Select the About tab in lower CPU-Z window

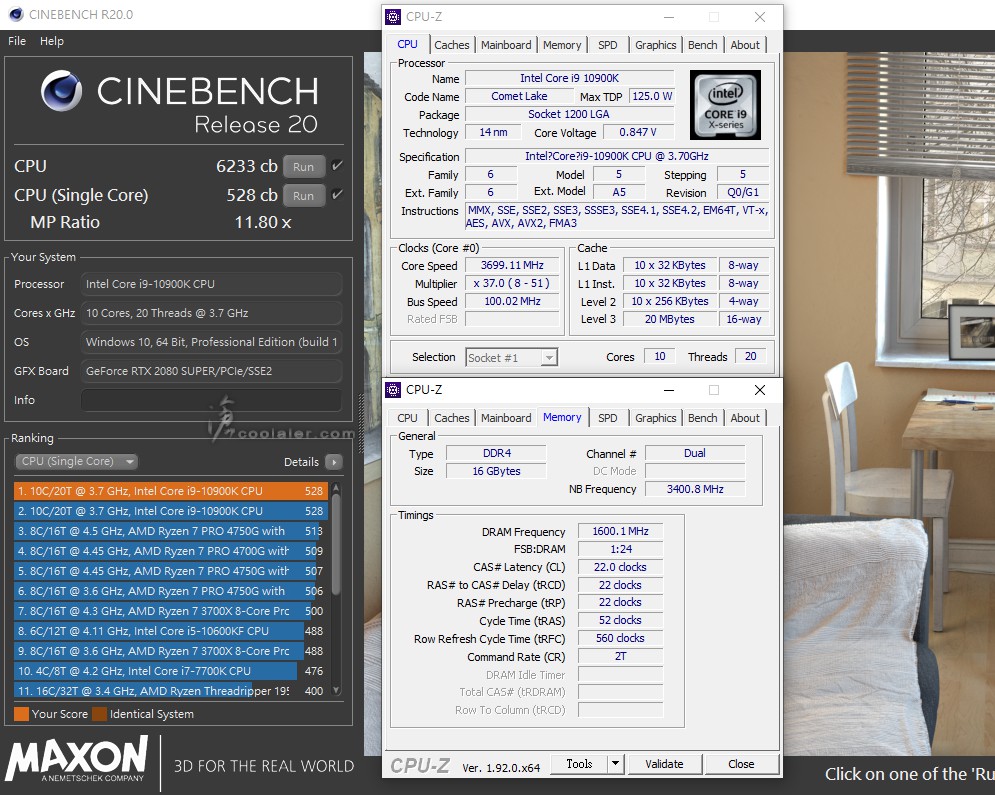745,418
